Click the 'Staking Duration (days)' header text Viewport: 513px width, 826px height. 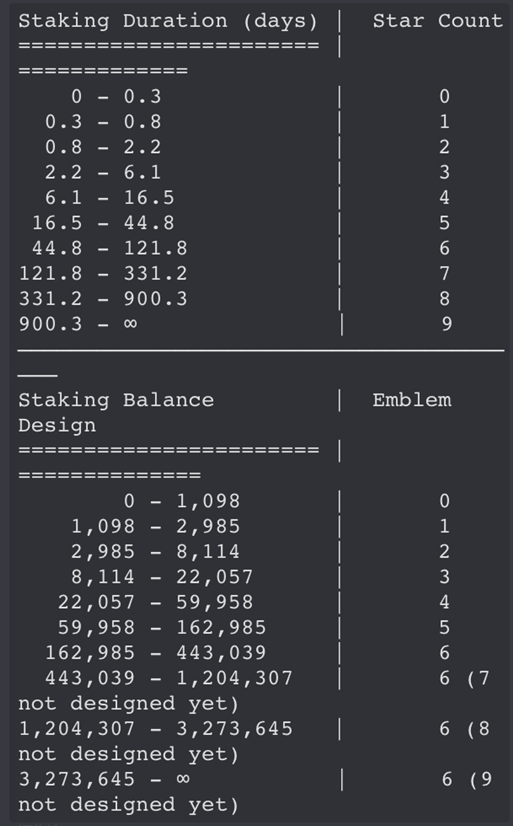point(168,21)
